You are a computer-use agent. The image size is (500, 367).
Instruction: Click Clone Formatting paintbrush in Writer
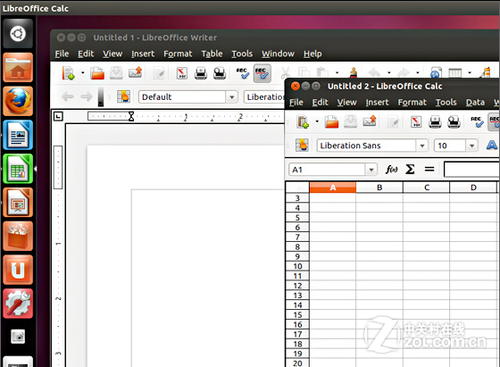353,72
